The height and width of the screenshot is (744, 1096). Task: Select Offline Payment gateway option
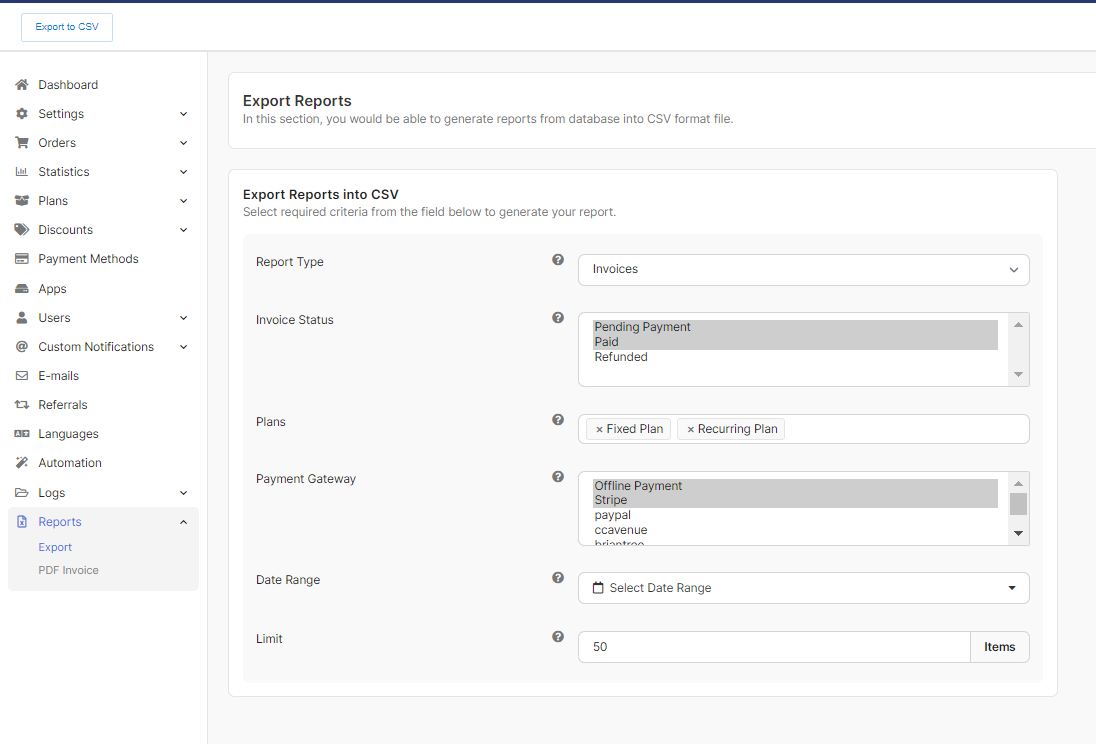[795, 486]
